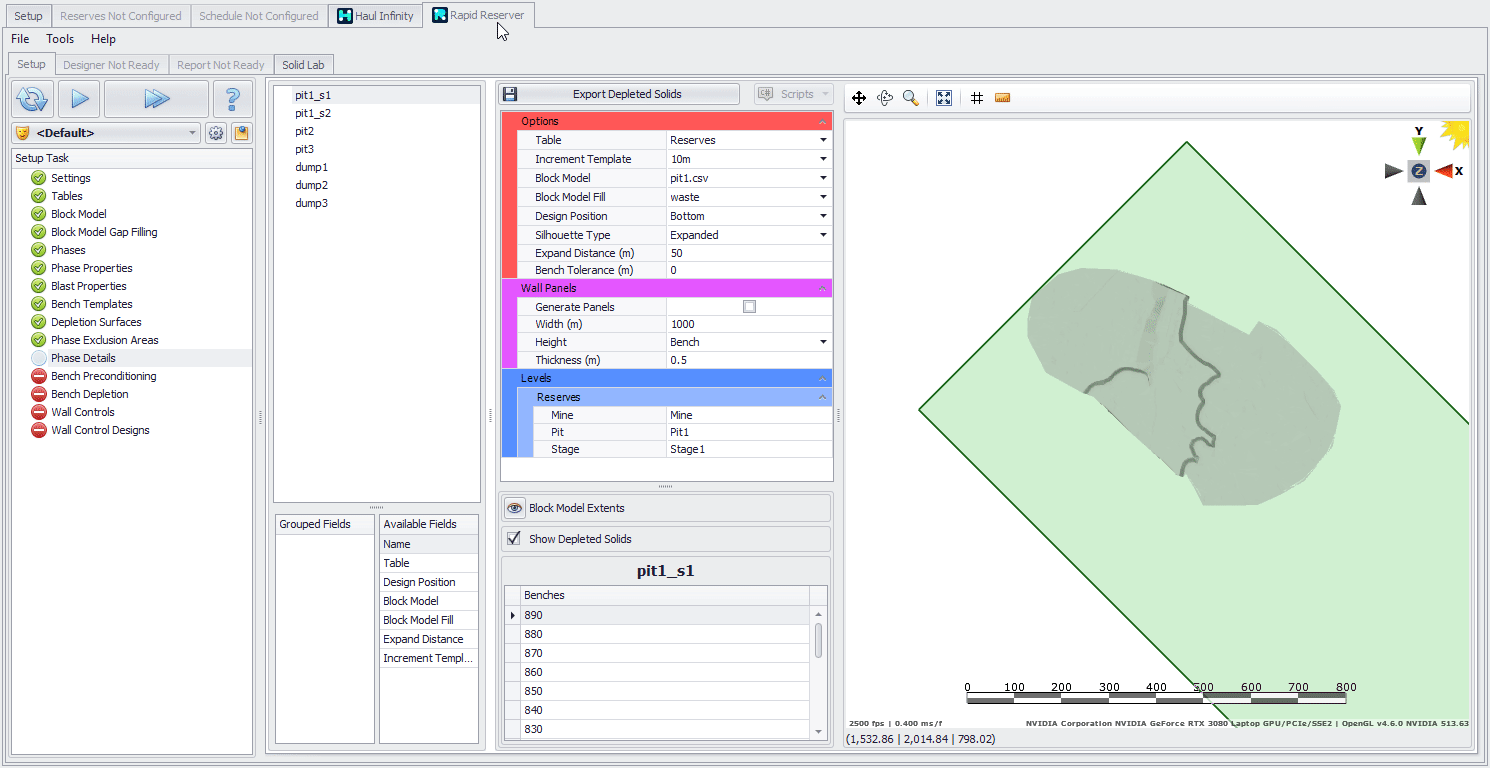The height and width of the screenshot is (768, 1490).
Task: Click the zoom-to-extents icon
Action: click(943, 98)
